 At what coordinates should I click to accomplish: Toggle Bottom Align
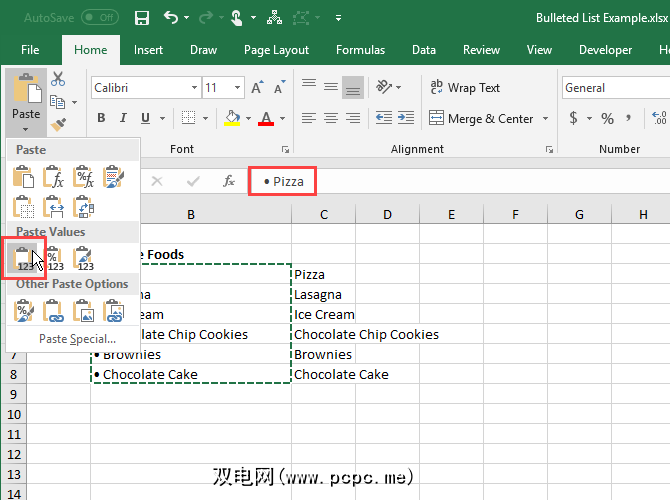(x=353, y=87)
